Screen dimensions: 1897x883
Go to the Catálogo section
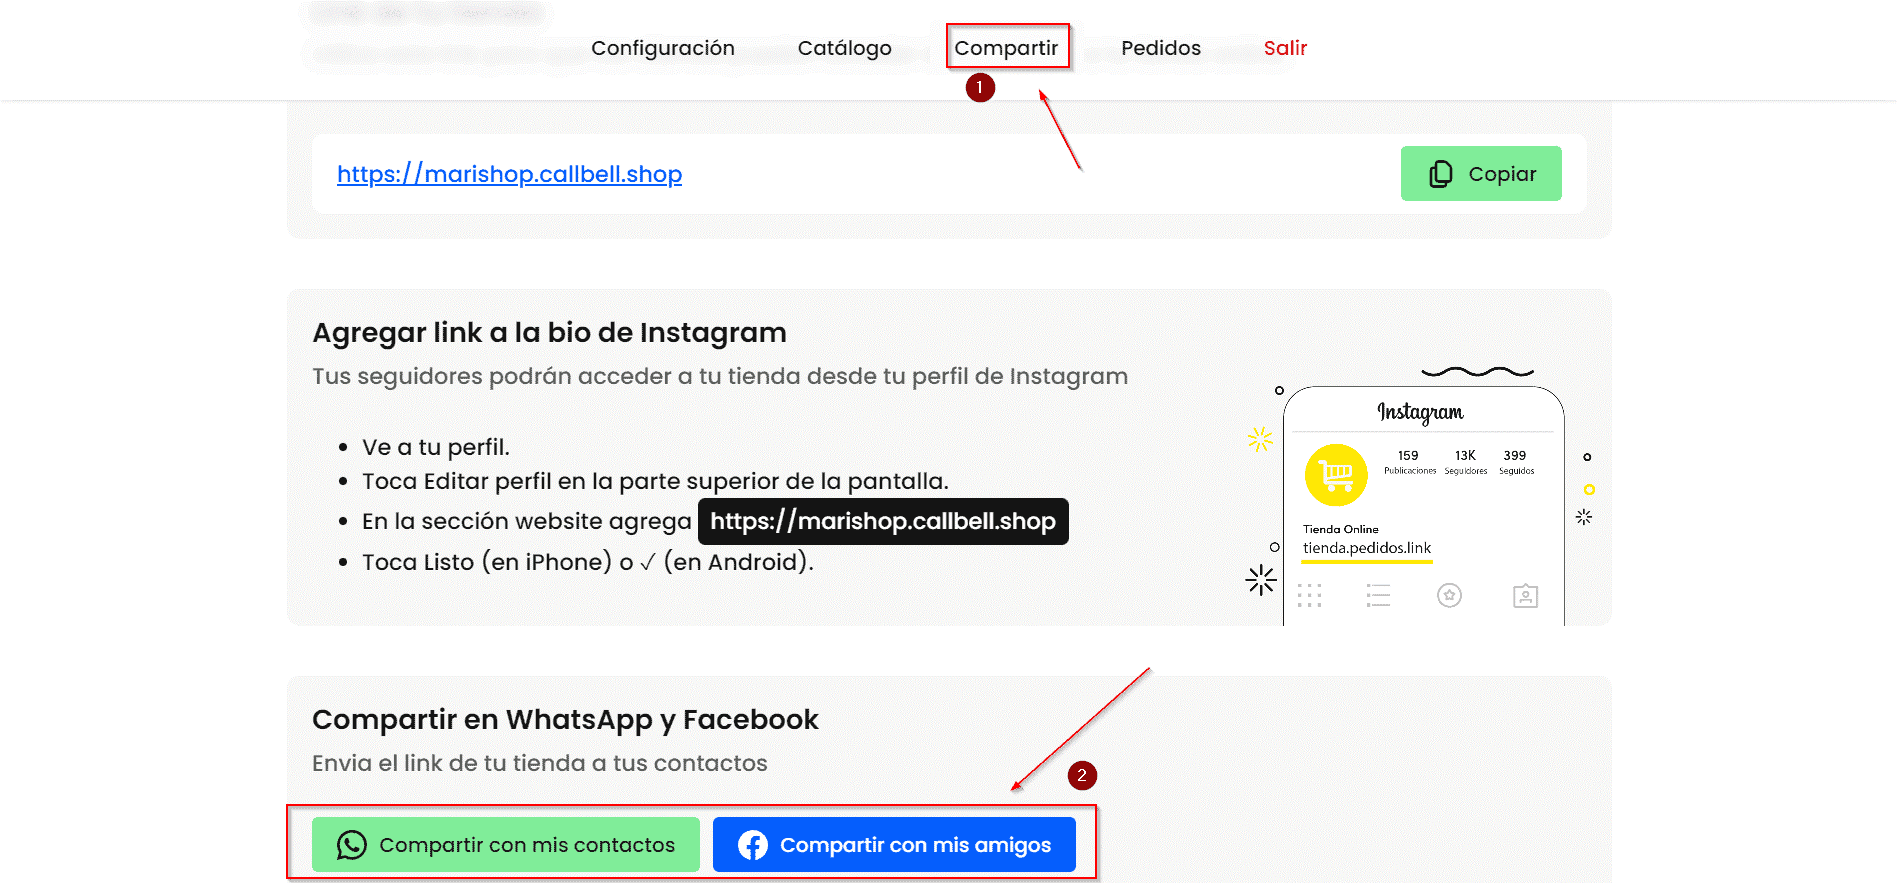[x=844, y=48]
